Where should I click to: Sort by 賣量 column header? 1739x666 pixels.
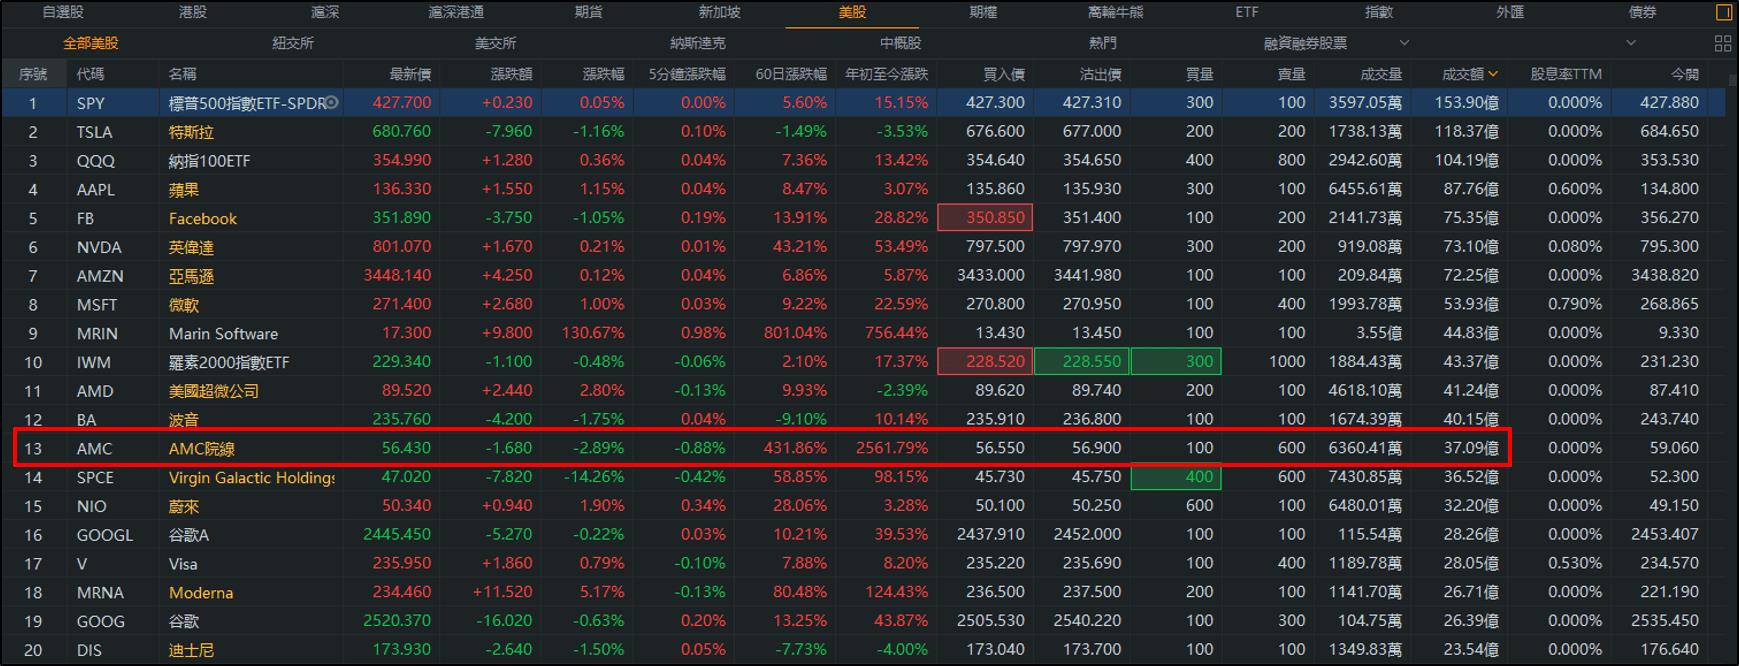pos(1291,74)
